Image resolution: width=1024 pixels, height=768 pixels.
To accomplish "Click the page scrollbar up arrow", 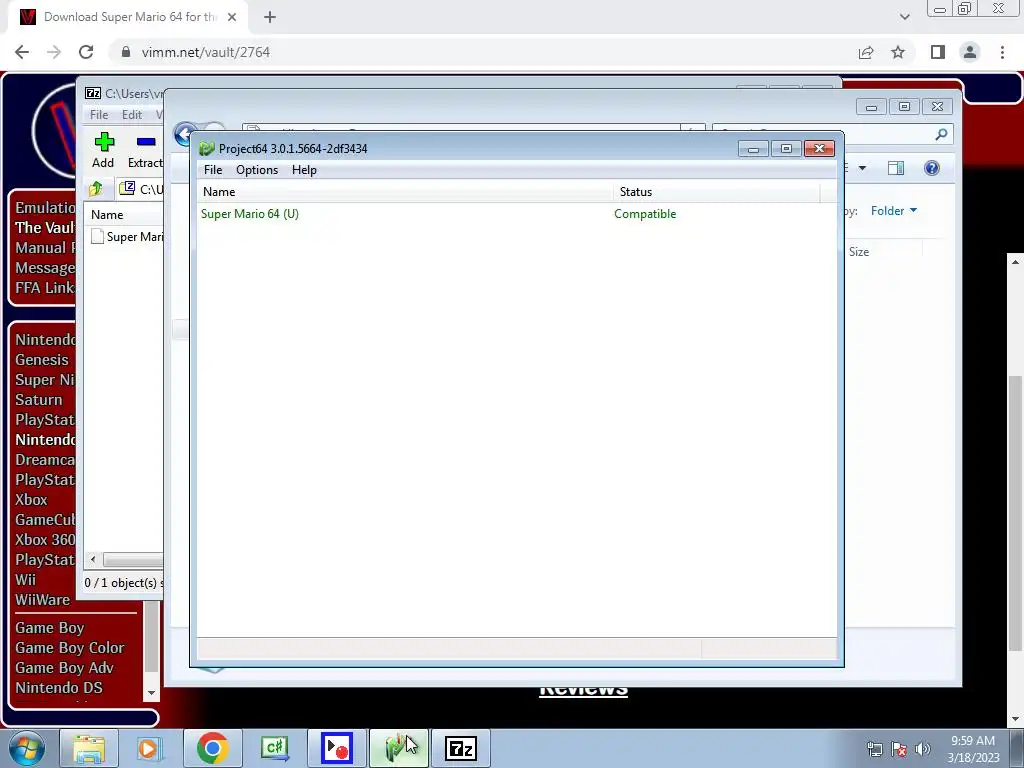I will click(1015, 262).
